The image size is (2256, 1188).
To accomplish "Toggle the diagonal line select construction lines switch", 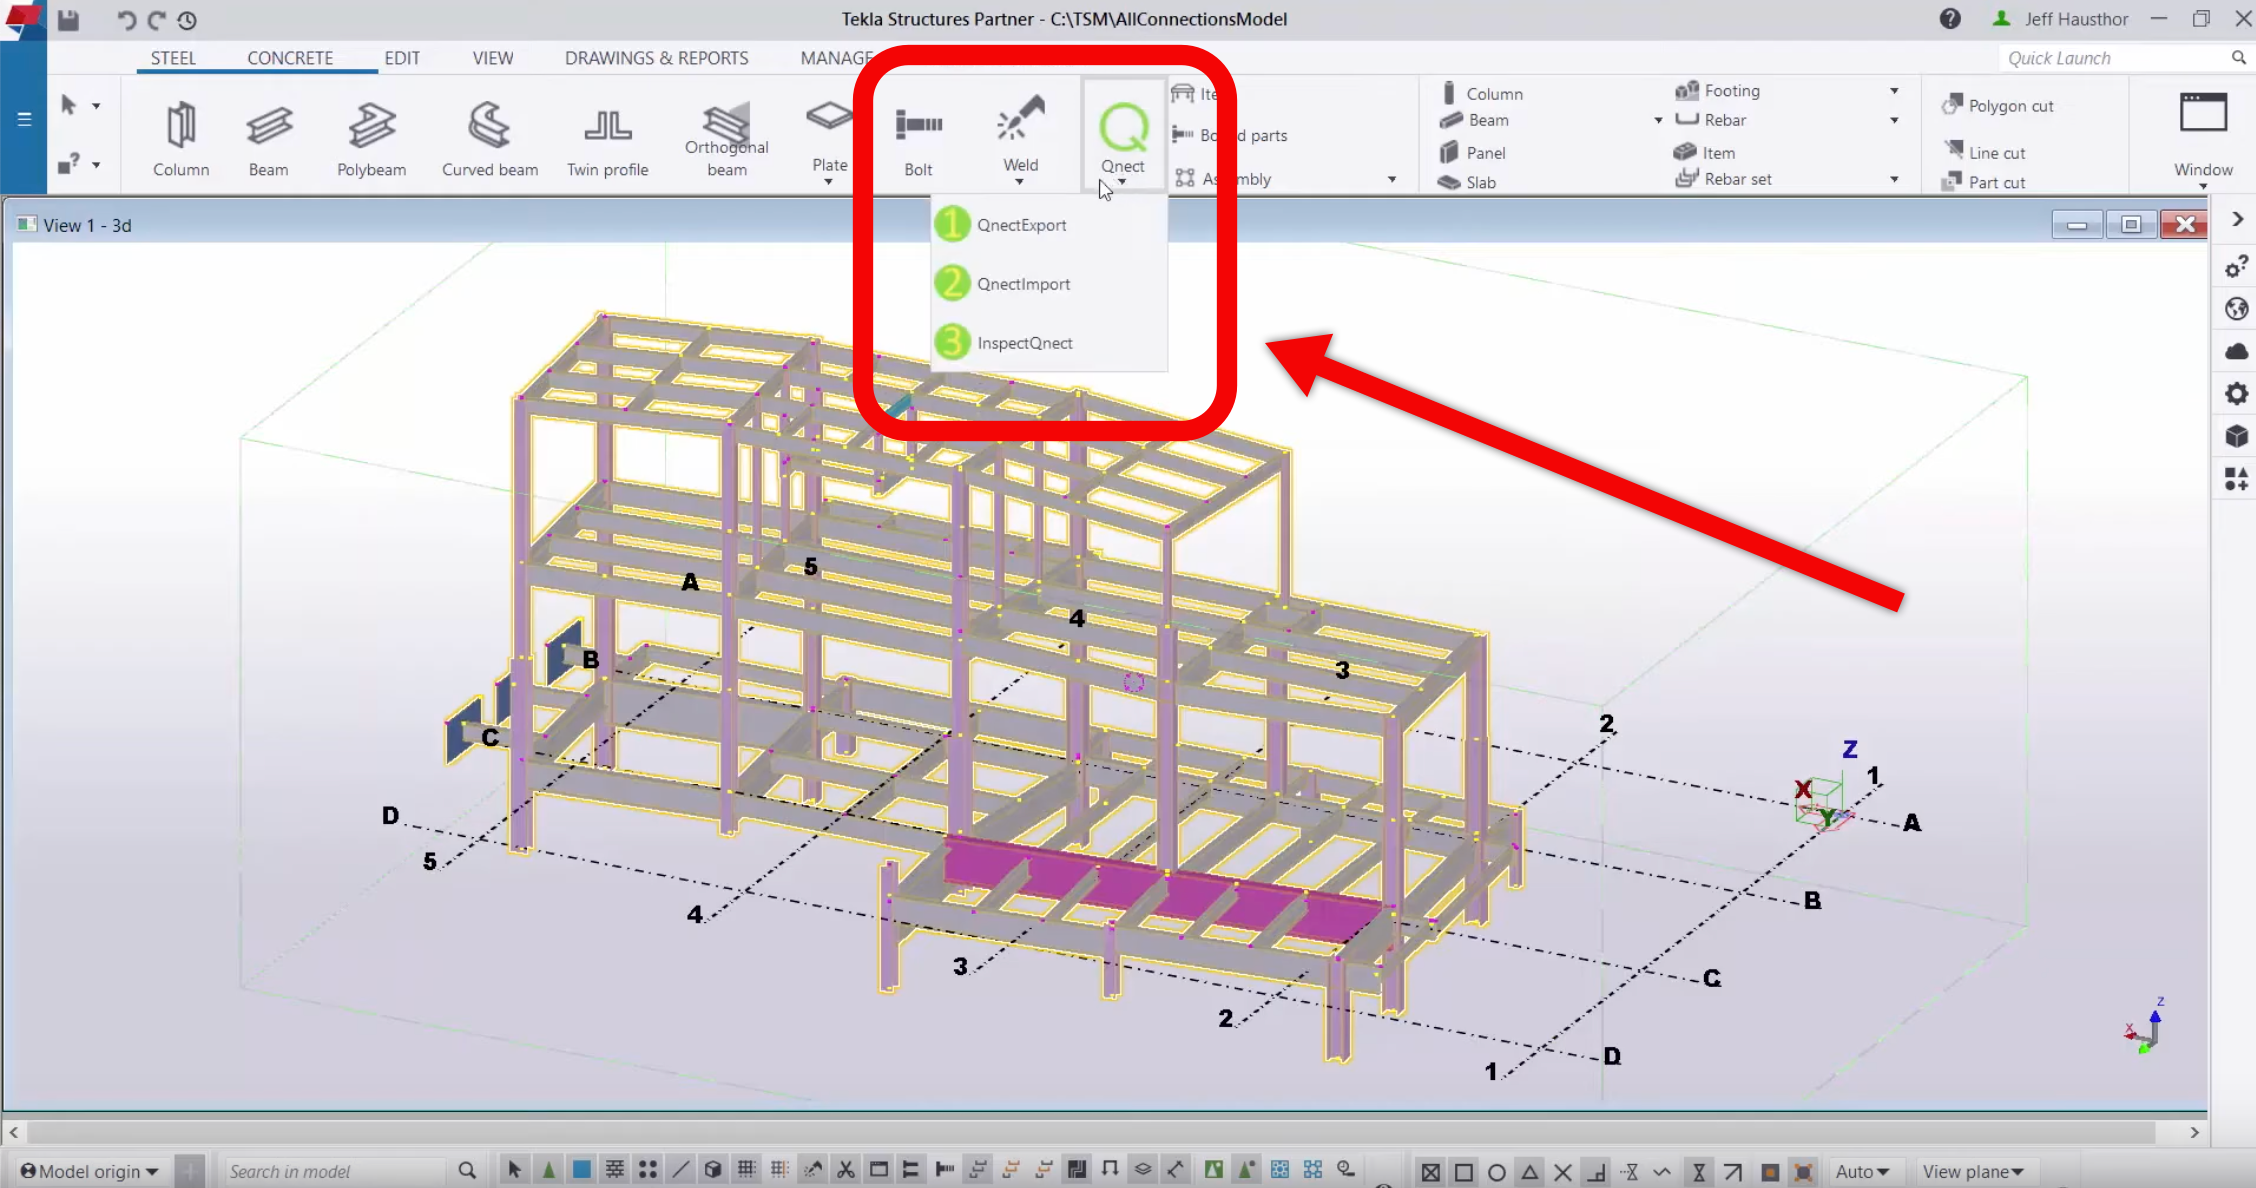I will 680,1170.
